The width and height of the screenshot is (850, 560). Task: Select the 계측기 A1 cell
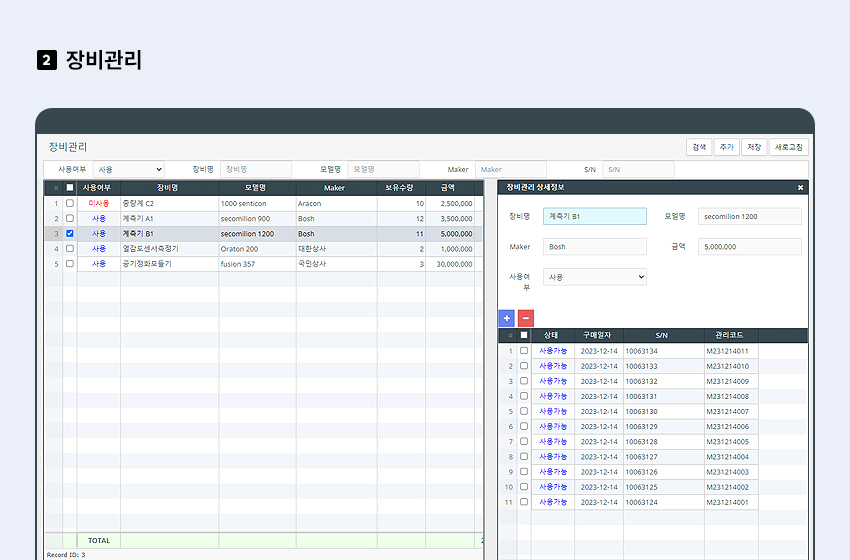pos(169,218)
